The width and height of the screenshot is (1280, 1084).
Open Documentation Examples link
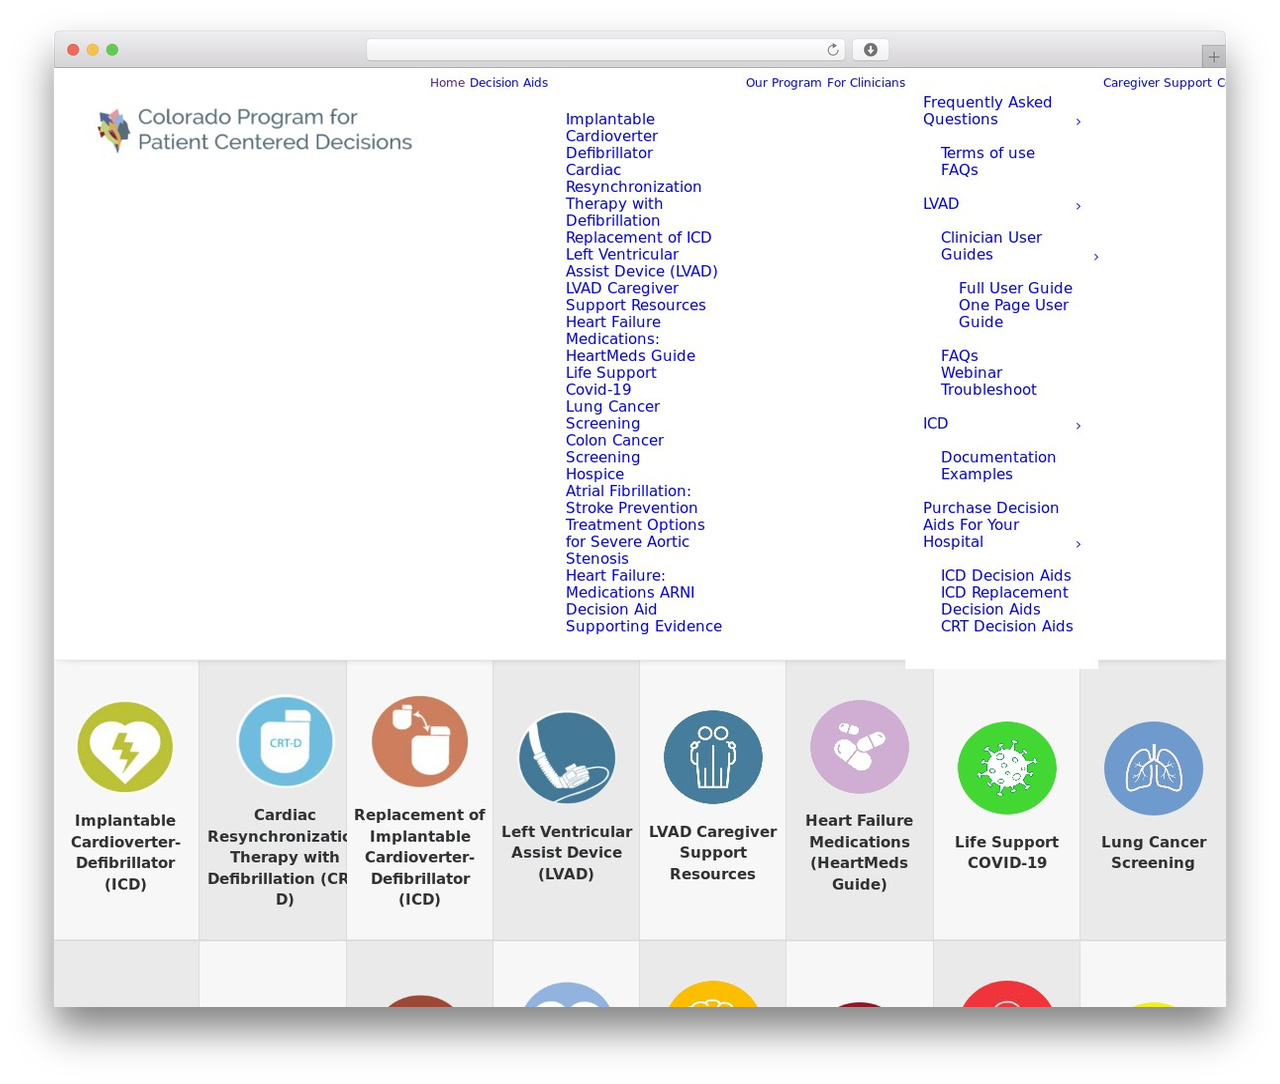(998, 466)
